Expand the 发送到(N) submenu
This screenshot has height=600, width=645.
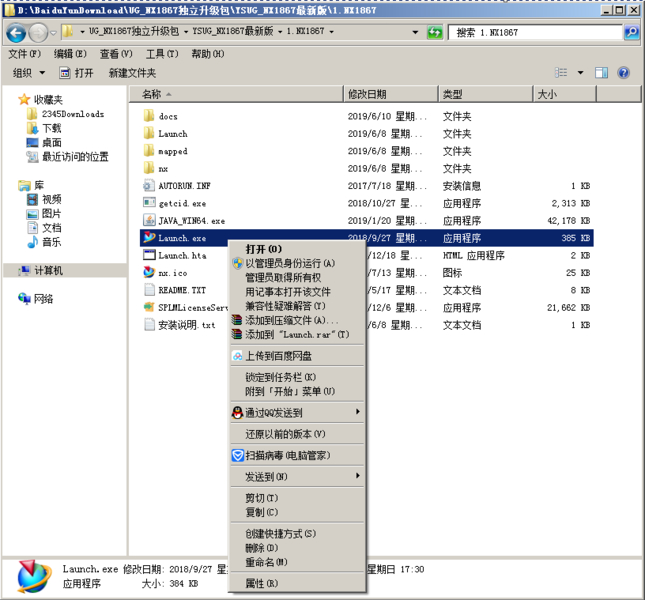point(297,477)
